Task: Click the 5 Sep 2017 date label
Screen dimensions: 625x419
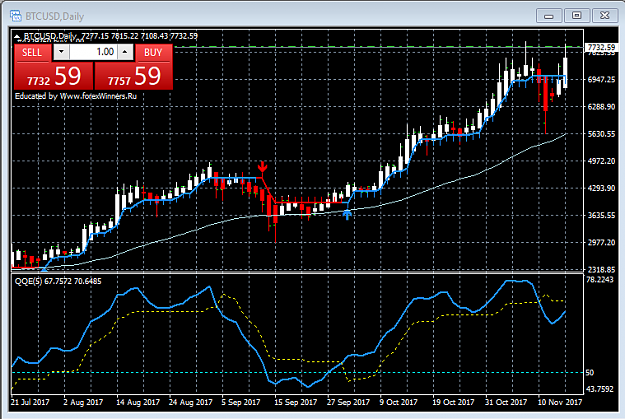Action: click(x=241, y=402)
